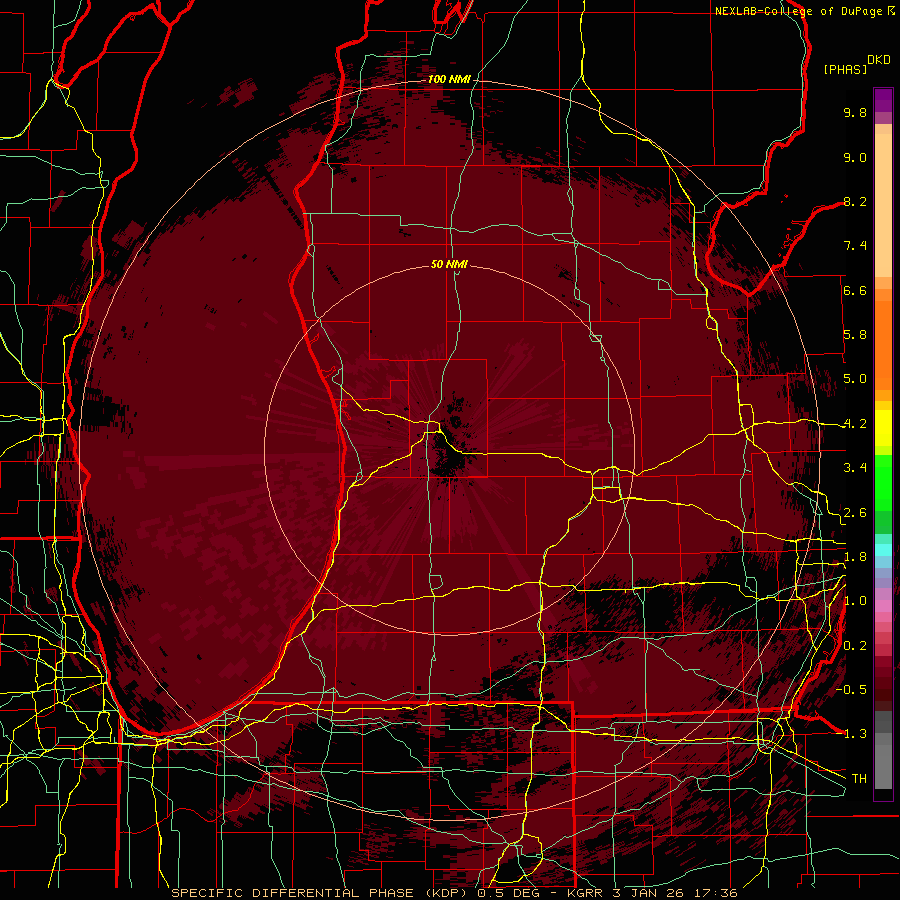
Task: Click the 9.8 scale value
Action: [855, 112]
